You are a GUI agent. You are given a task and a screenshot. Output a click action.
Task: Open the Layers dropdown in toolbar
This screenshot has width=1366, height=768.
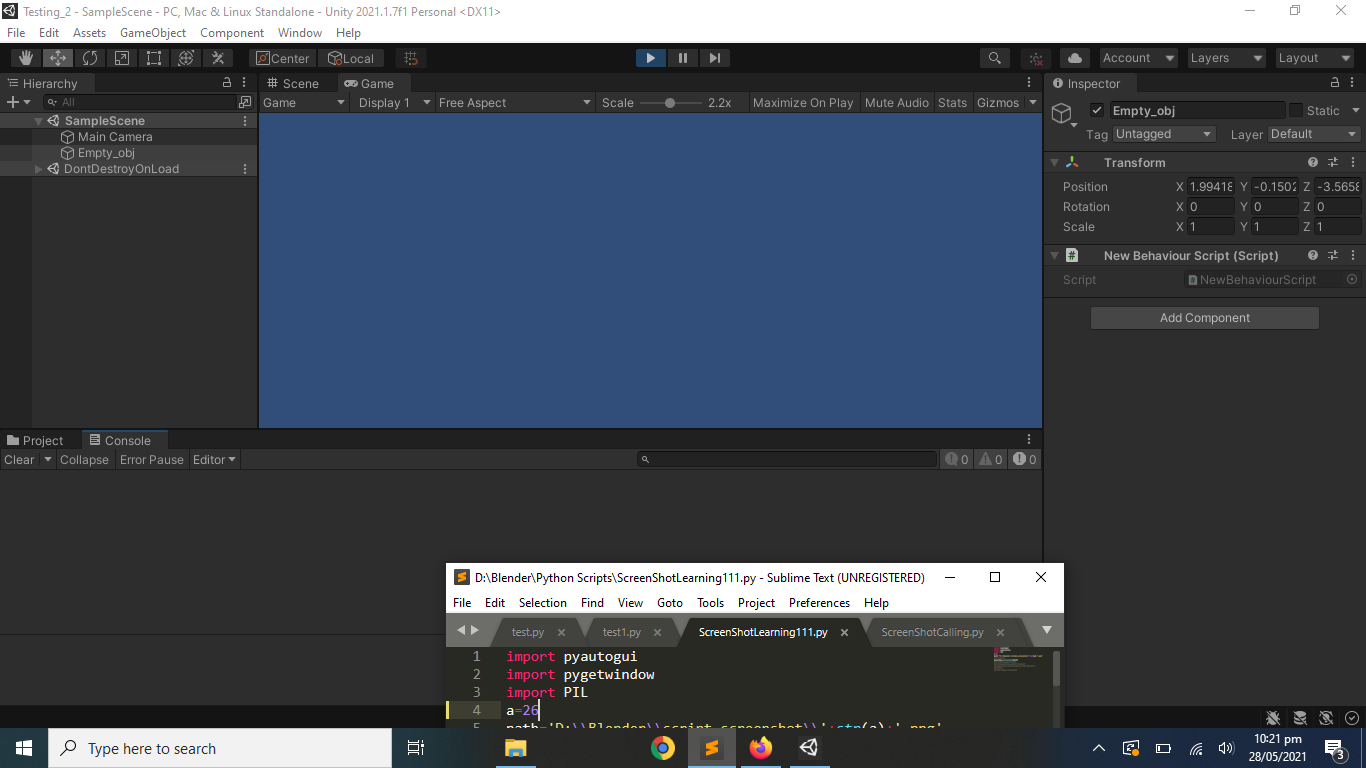[x=1226, y=58]
